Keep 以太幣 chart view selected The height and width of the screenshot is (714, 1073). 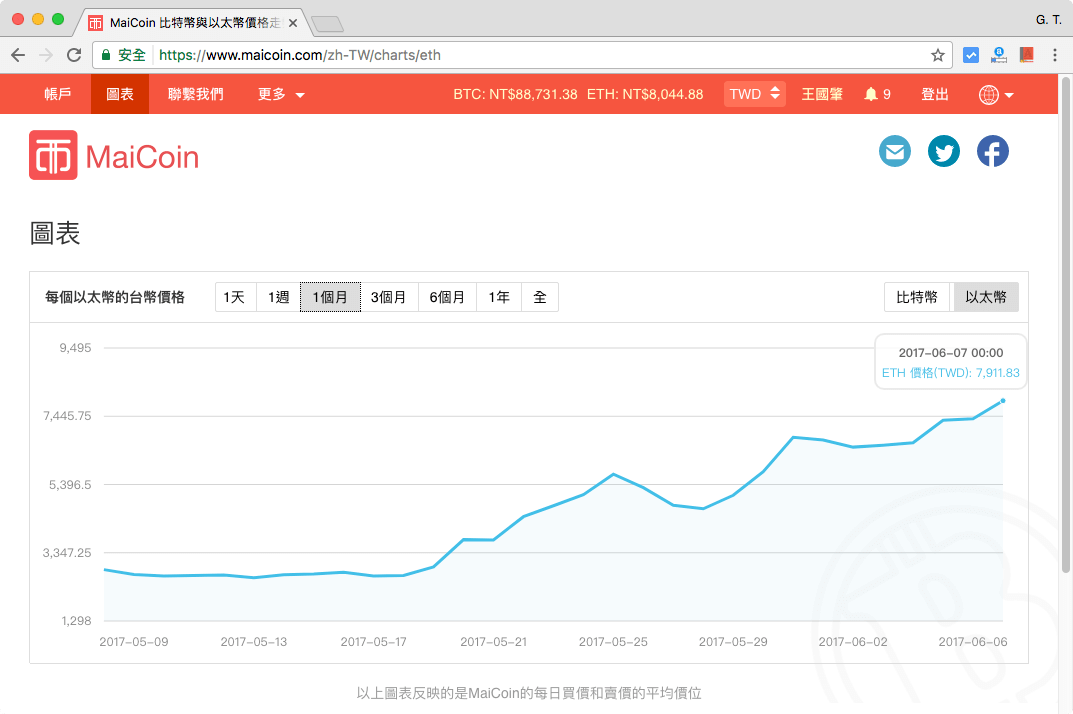[985, 297]
